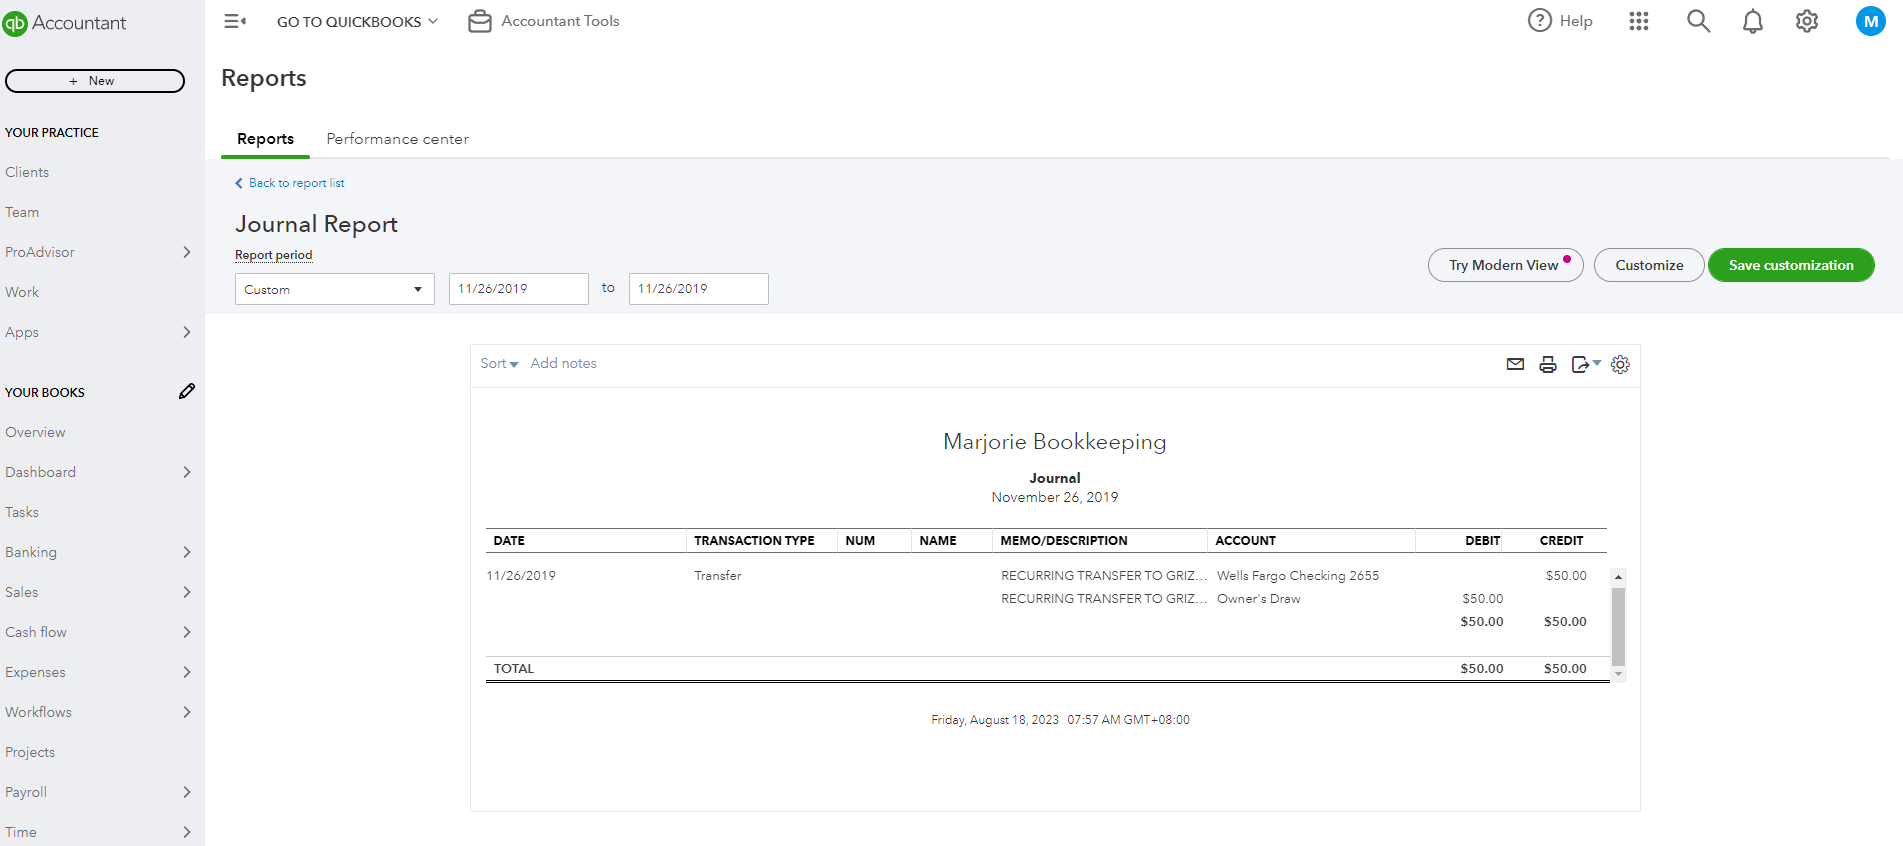Open the Report period Custom dropdown
The image size is (1903, 846).
click(x=335, y=289)
